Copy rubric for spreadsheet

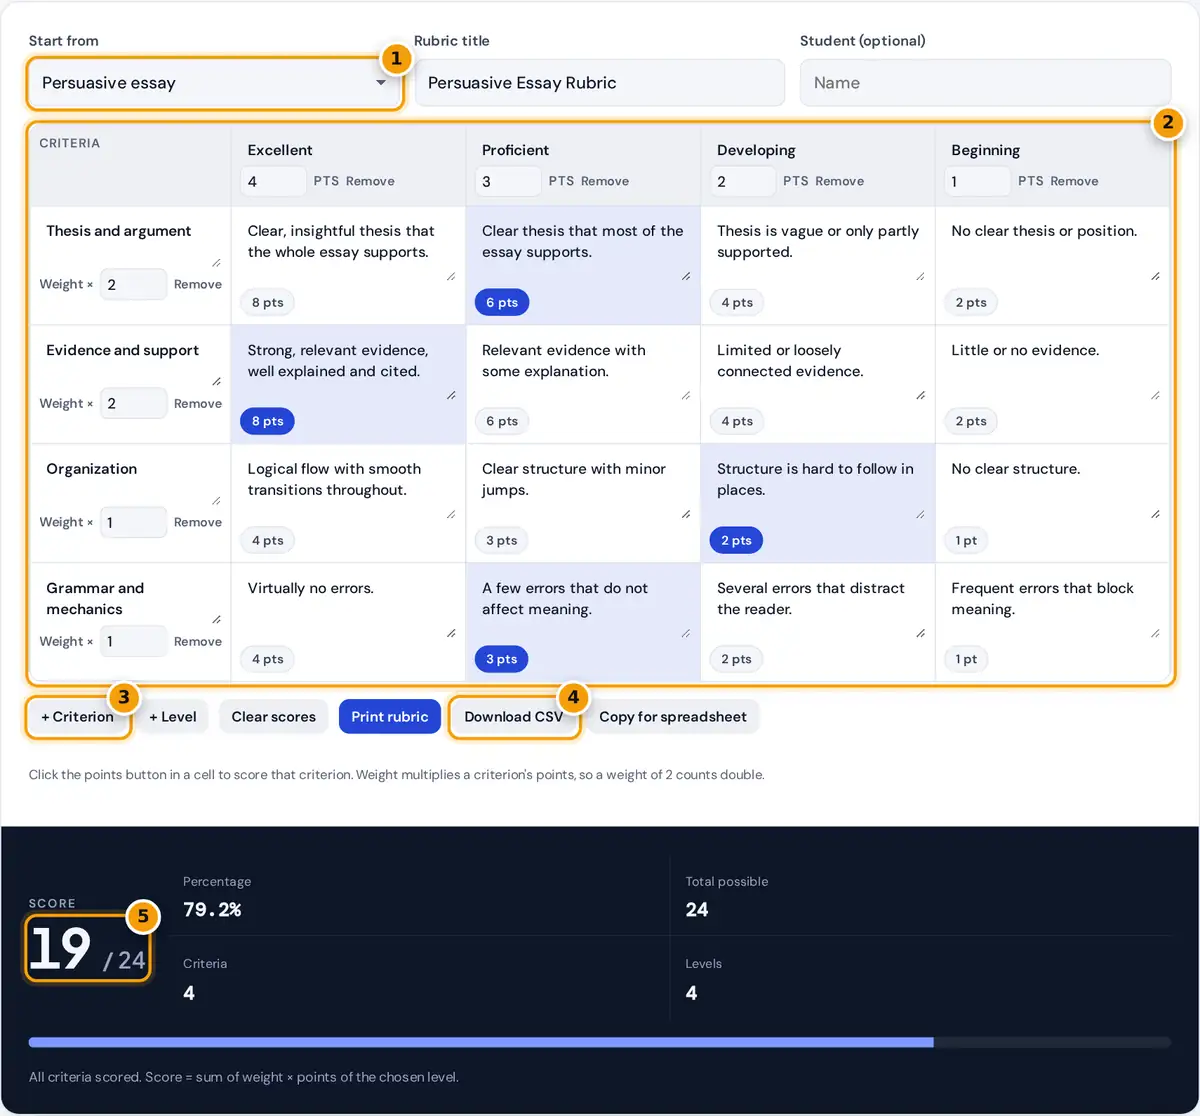[673, 716]
